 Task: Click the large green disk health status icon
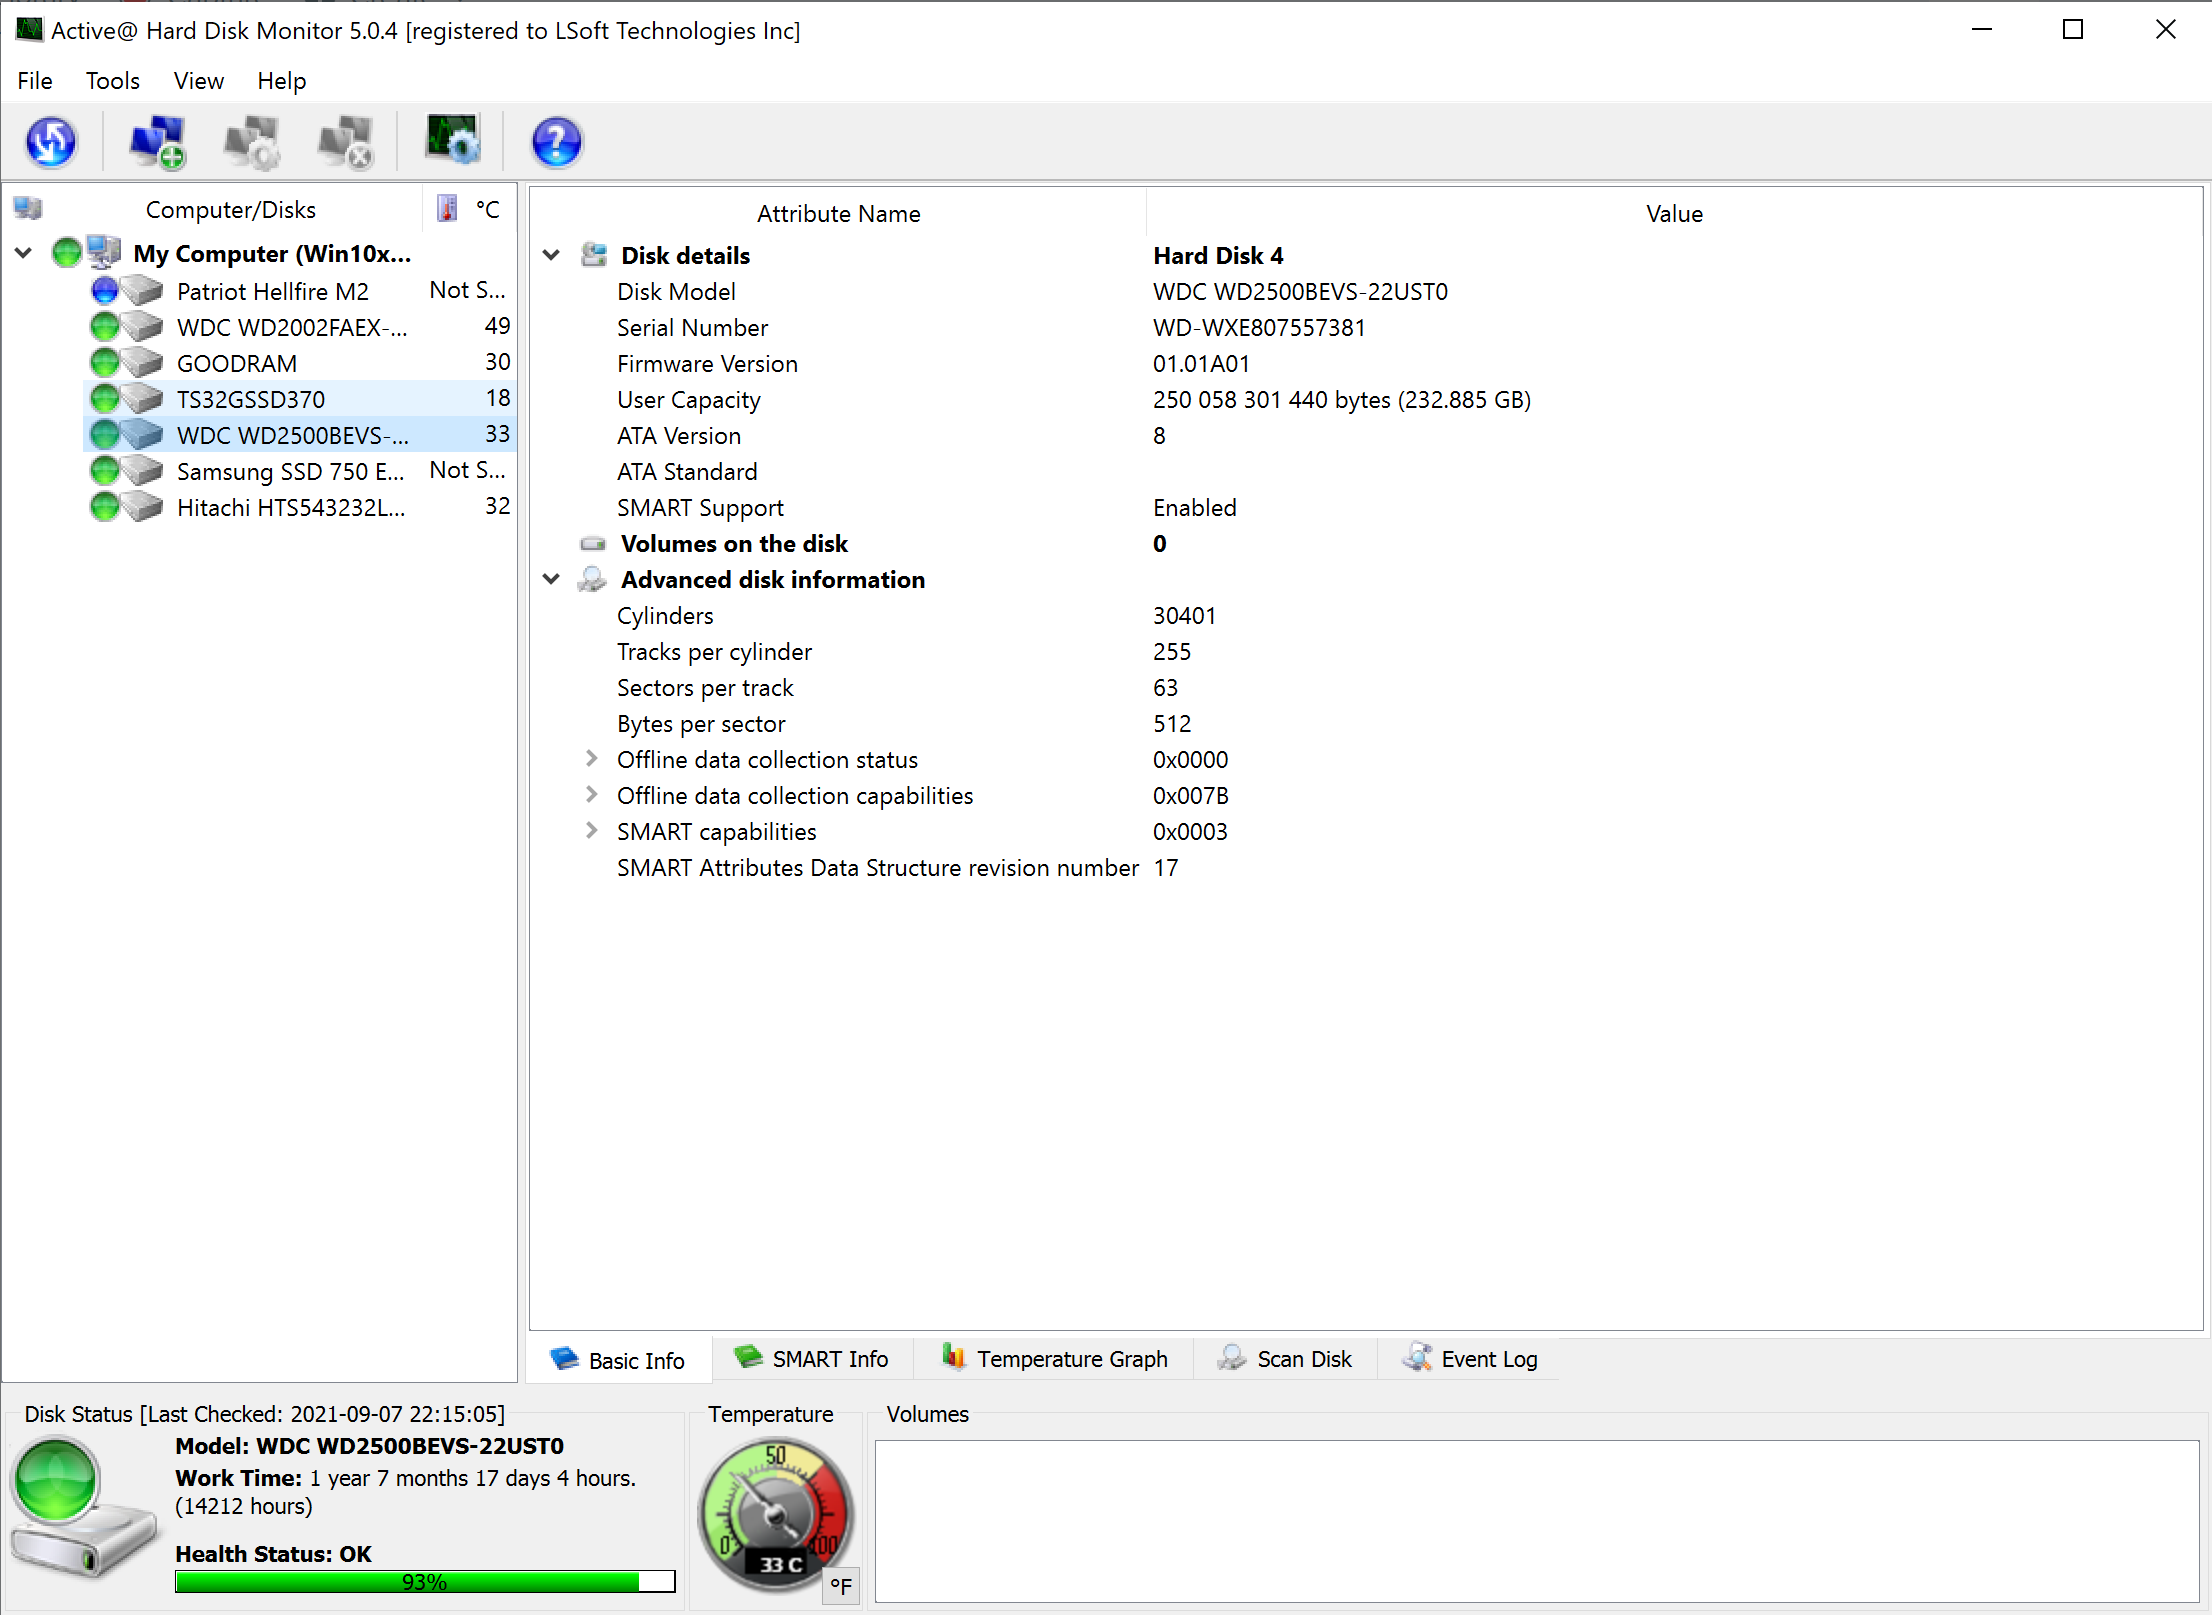coord(57,1480)
